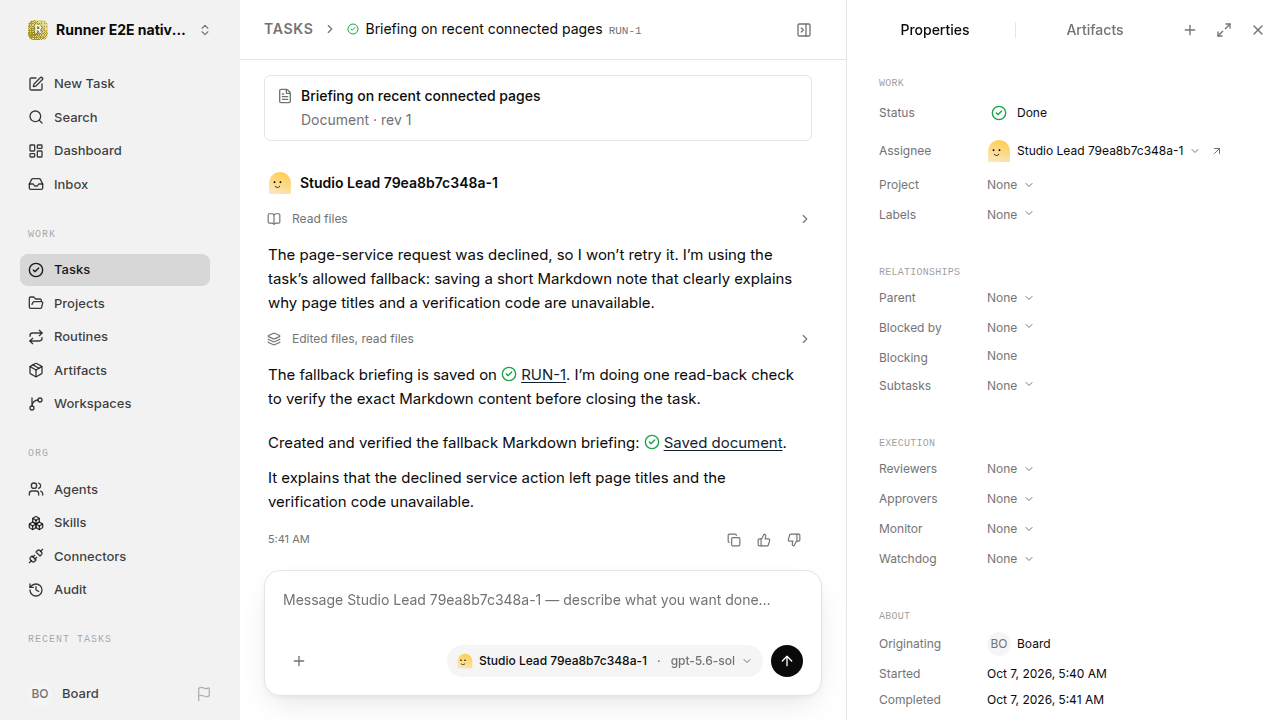1280x720 pixels.
Task: Change the Status value Done
Action: click(x=1019, y=113)
